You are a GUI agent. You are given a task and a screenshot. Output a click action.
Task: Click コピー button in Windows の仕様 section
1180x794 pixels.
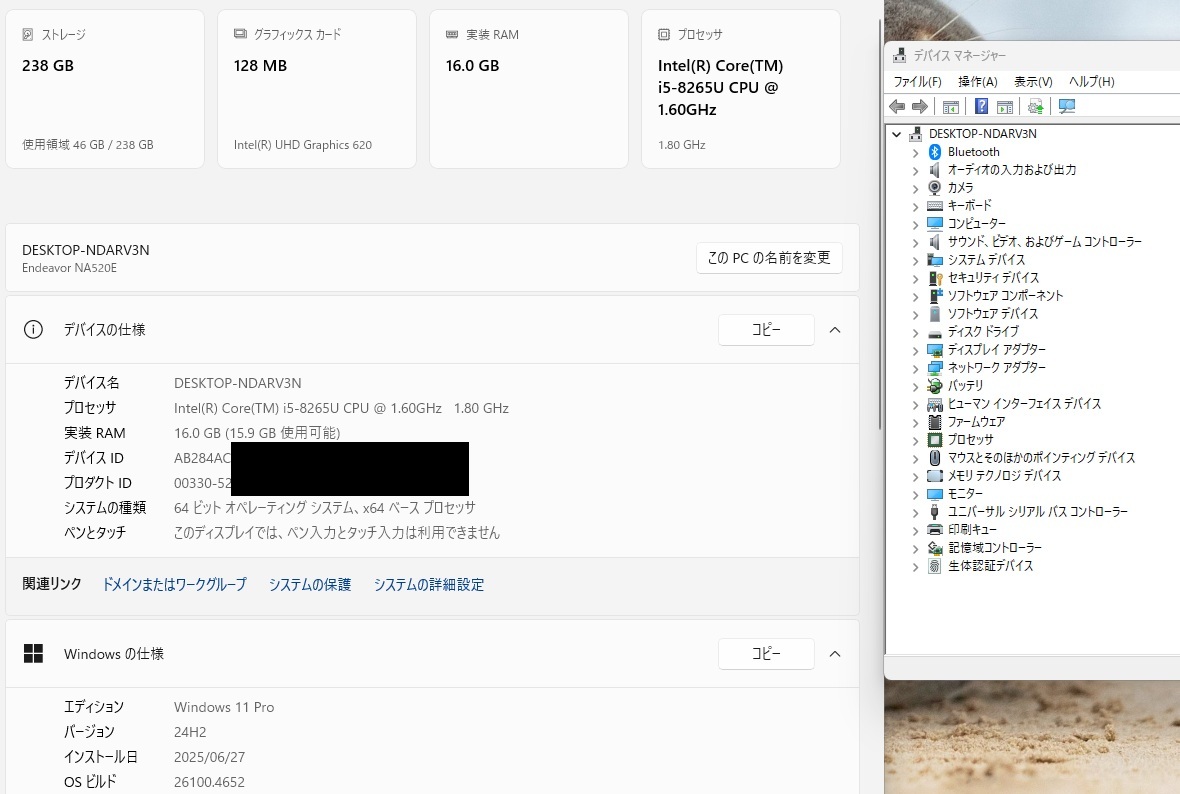pos(766,653)
